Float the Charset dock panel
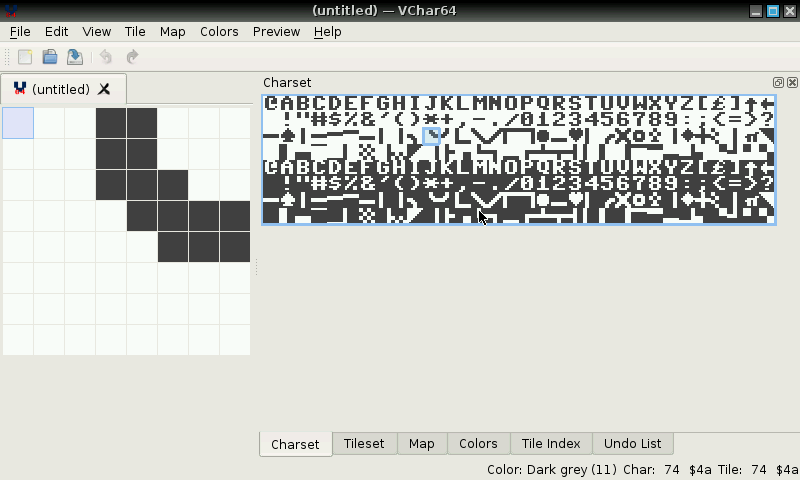 778,83
